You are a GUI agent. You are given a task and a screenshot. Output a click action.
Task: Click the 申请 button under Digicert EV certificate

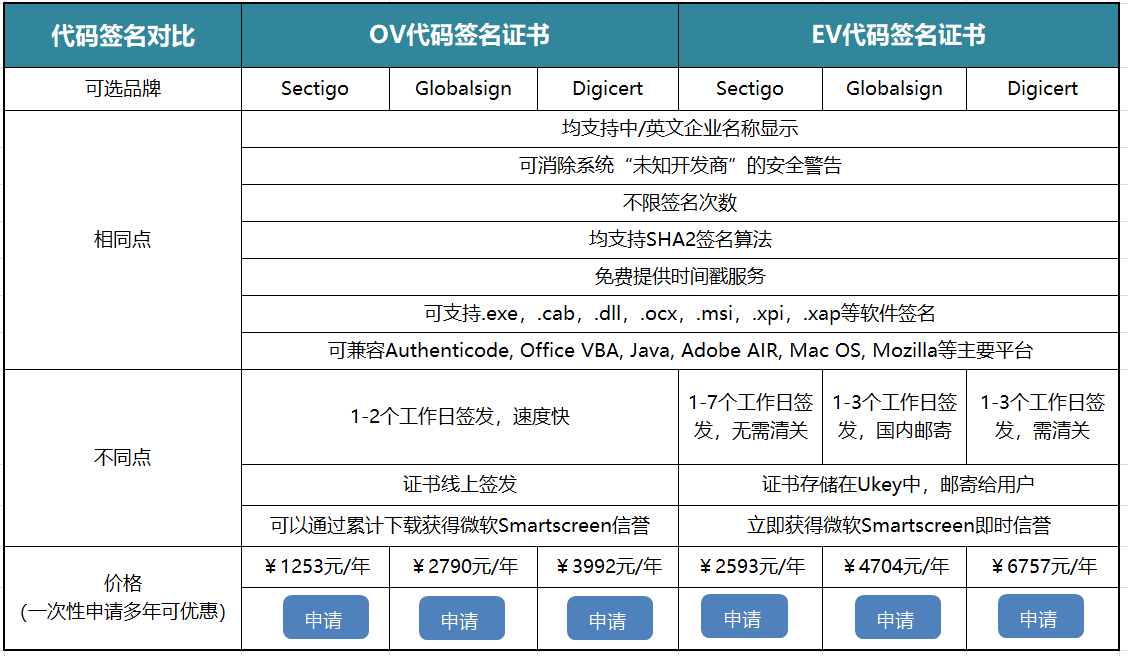(1038, 618)
